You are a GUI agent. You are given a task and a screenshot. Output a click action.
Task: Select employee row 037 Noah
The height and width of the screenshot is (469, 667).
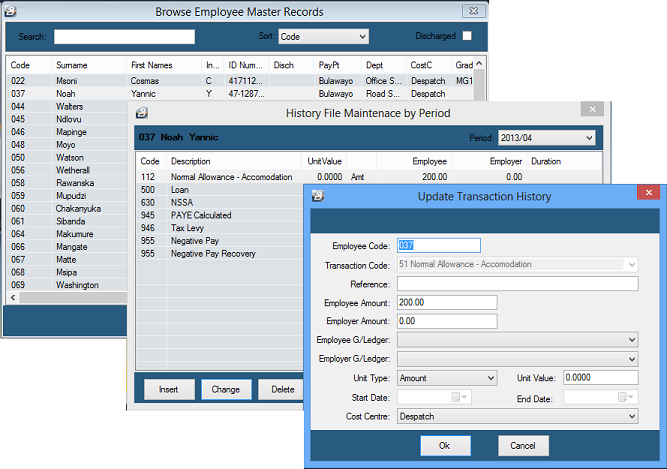click(240, 94)
